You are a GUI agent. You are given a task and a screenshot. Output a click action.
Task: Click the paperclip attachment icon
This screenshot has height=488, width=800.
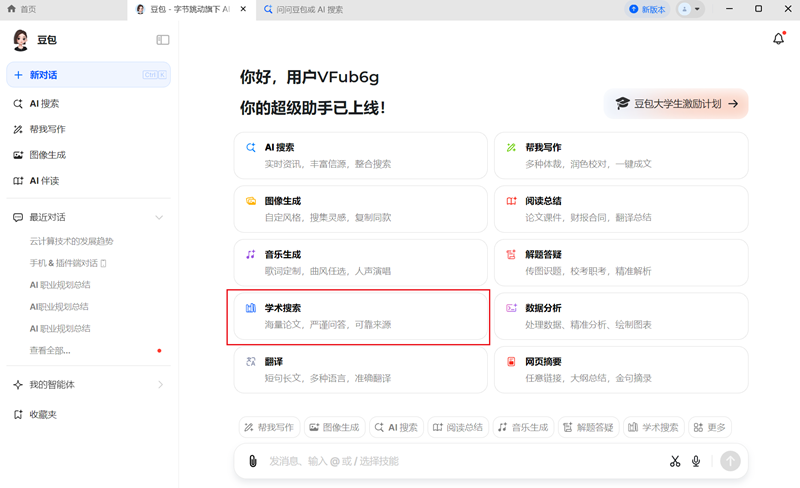click(253, 461)
